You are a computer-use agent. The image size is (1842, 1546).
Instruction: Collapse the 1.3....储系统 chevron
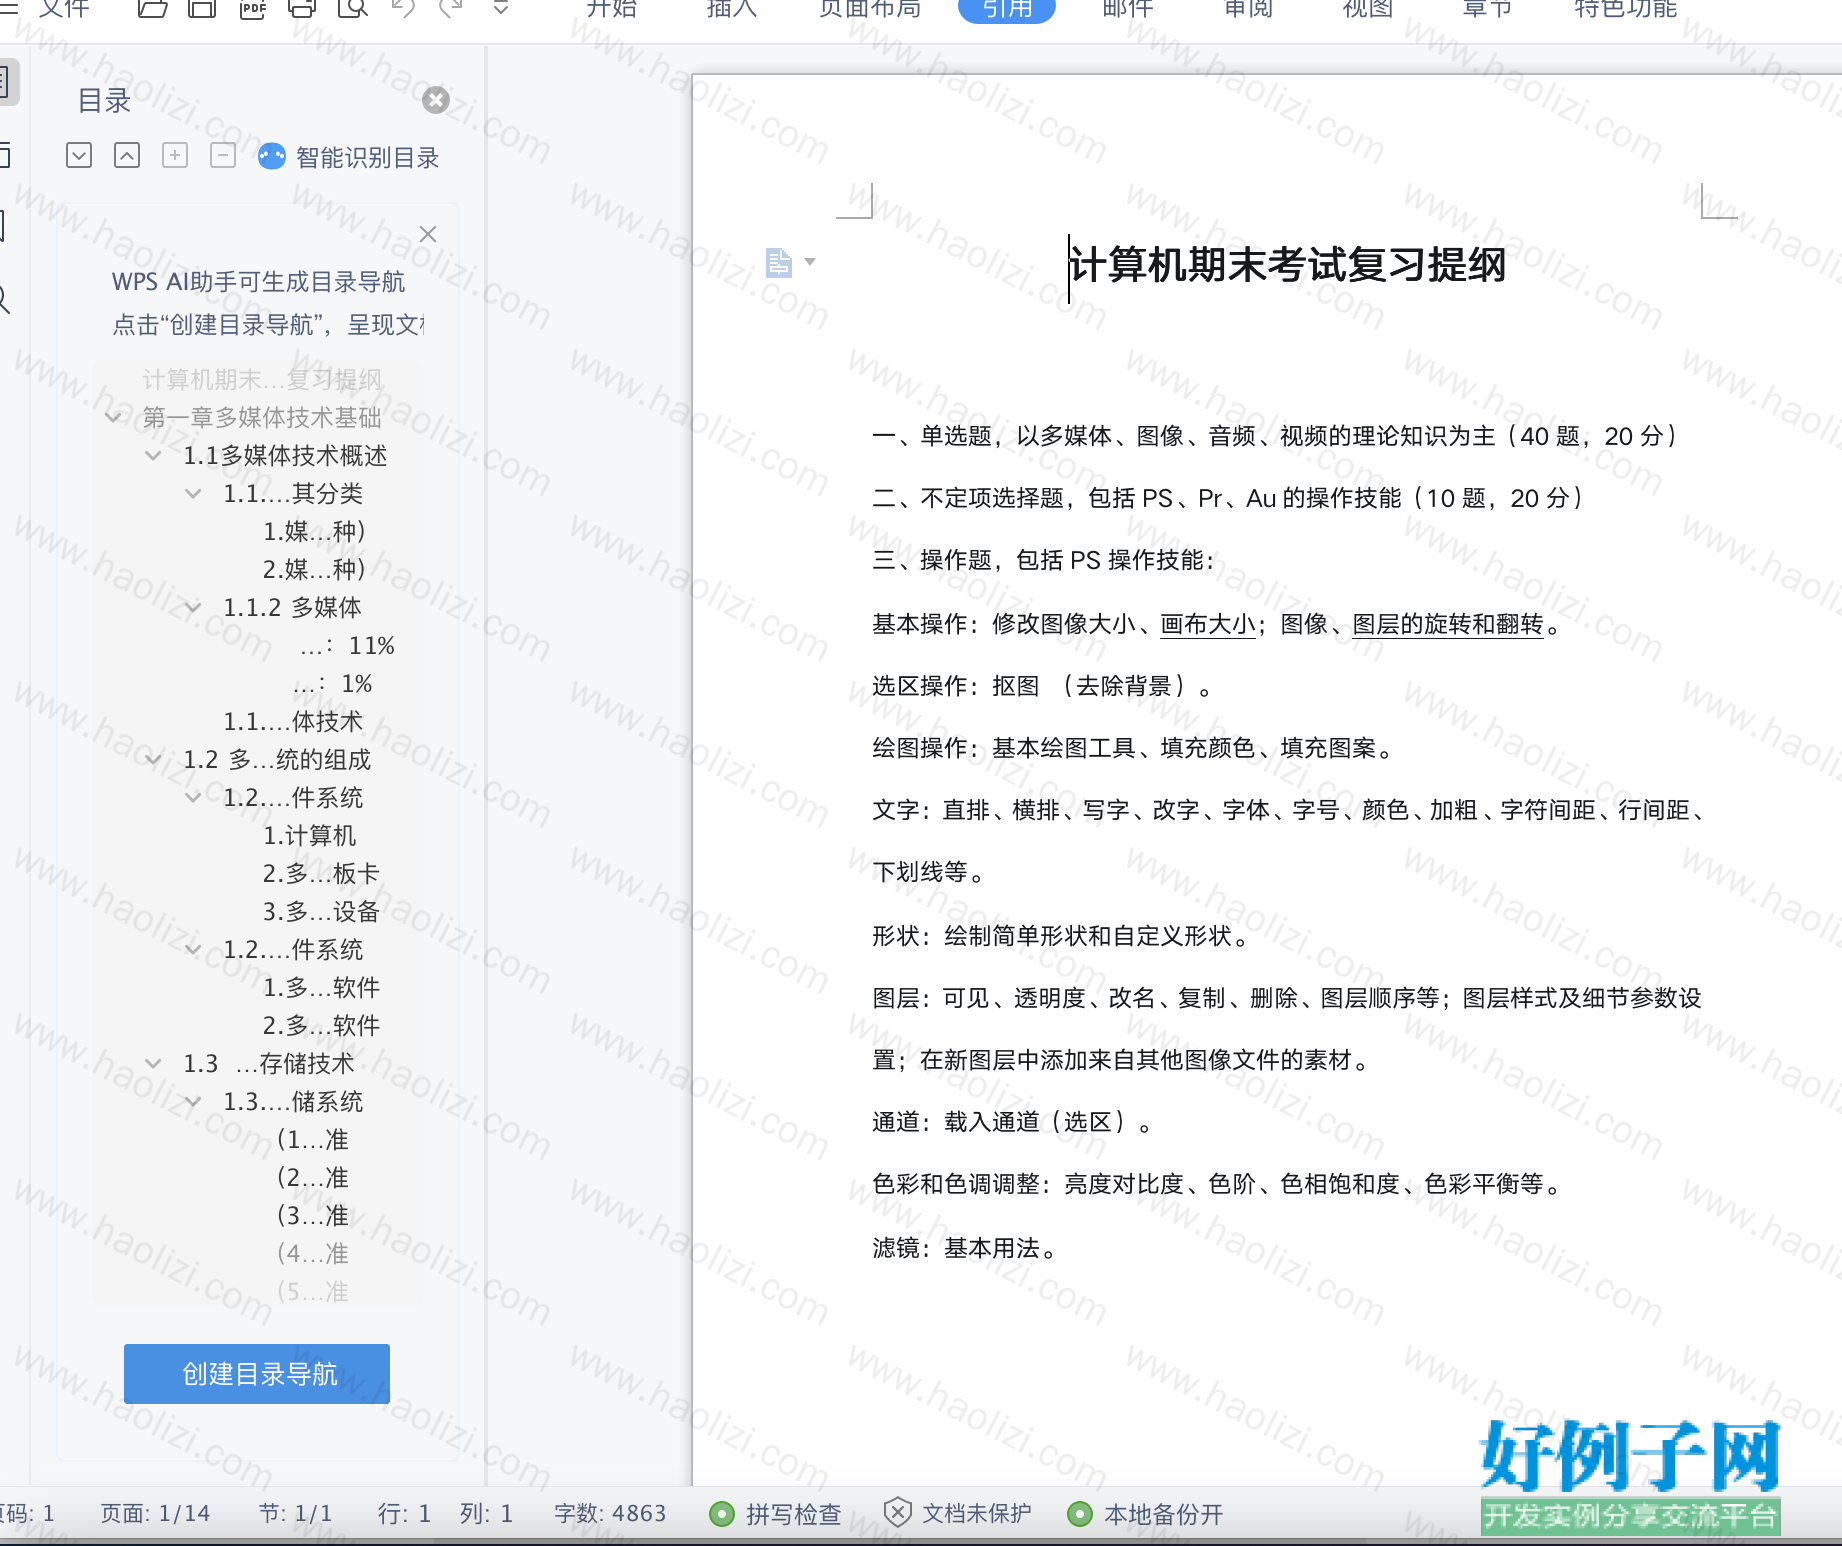point(193,1101)
